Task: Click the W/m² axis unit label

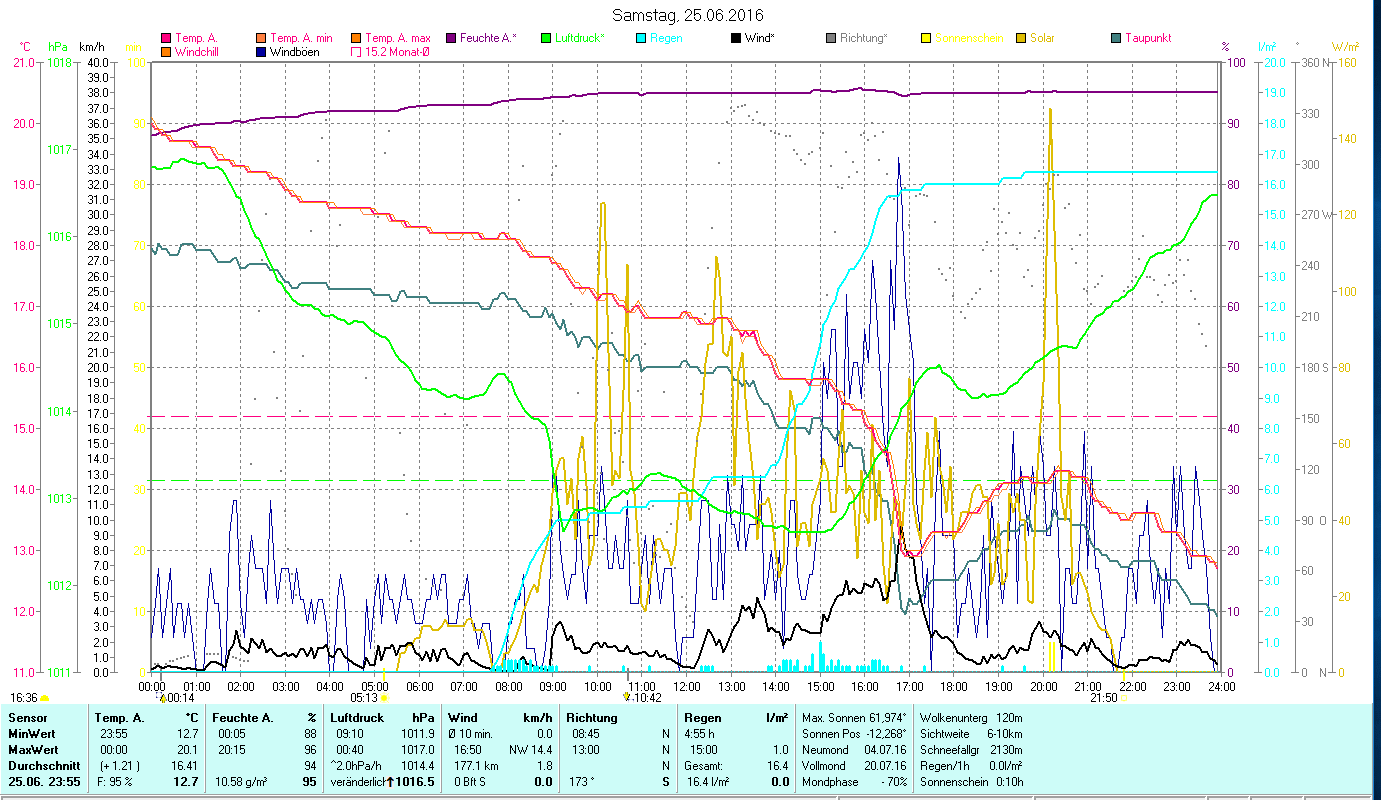Action: point(1345,47)
